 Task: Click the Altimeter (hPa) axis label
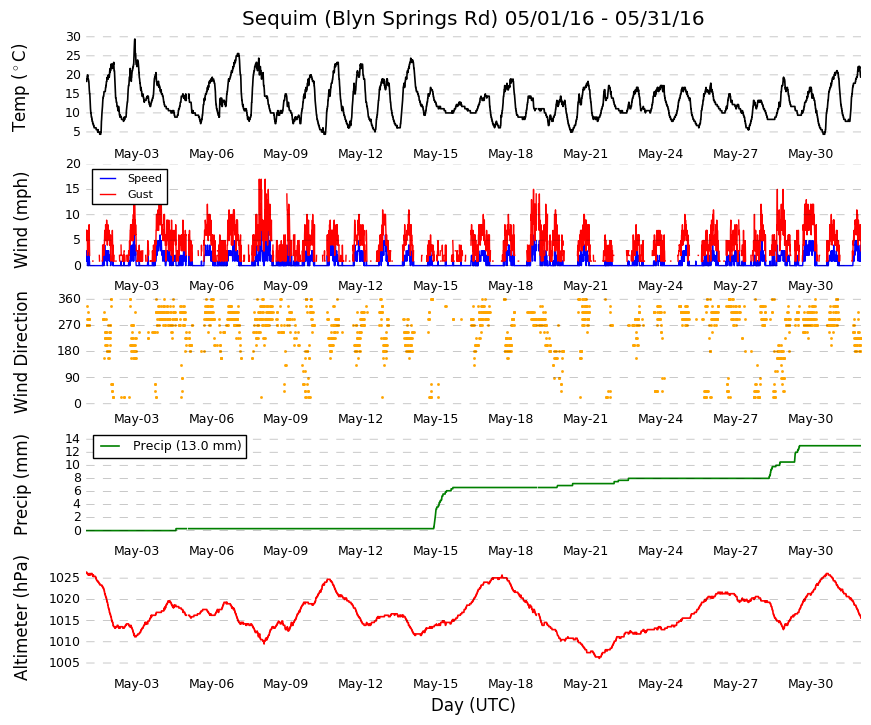[20, 618]
